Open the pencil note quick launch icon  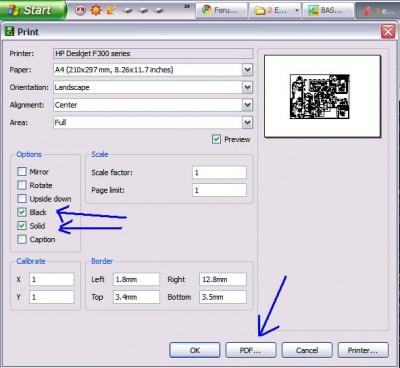tap(111, 11)
